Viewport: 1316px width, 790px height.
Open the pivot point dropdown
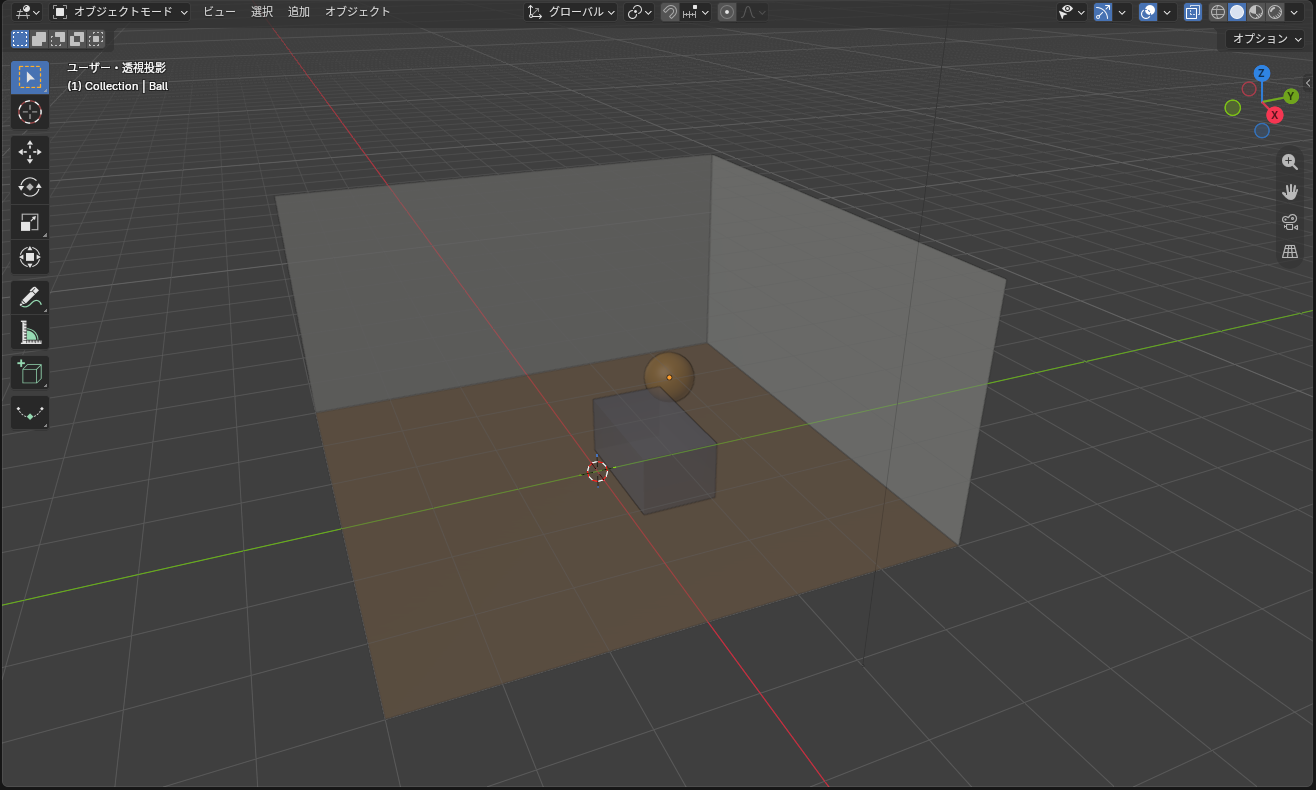click(x=639, y=12)
